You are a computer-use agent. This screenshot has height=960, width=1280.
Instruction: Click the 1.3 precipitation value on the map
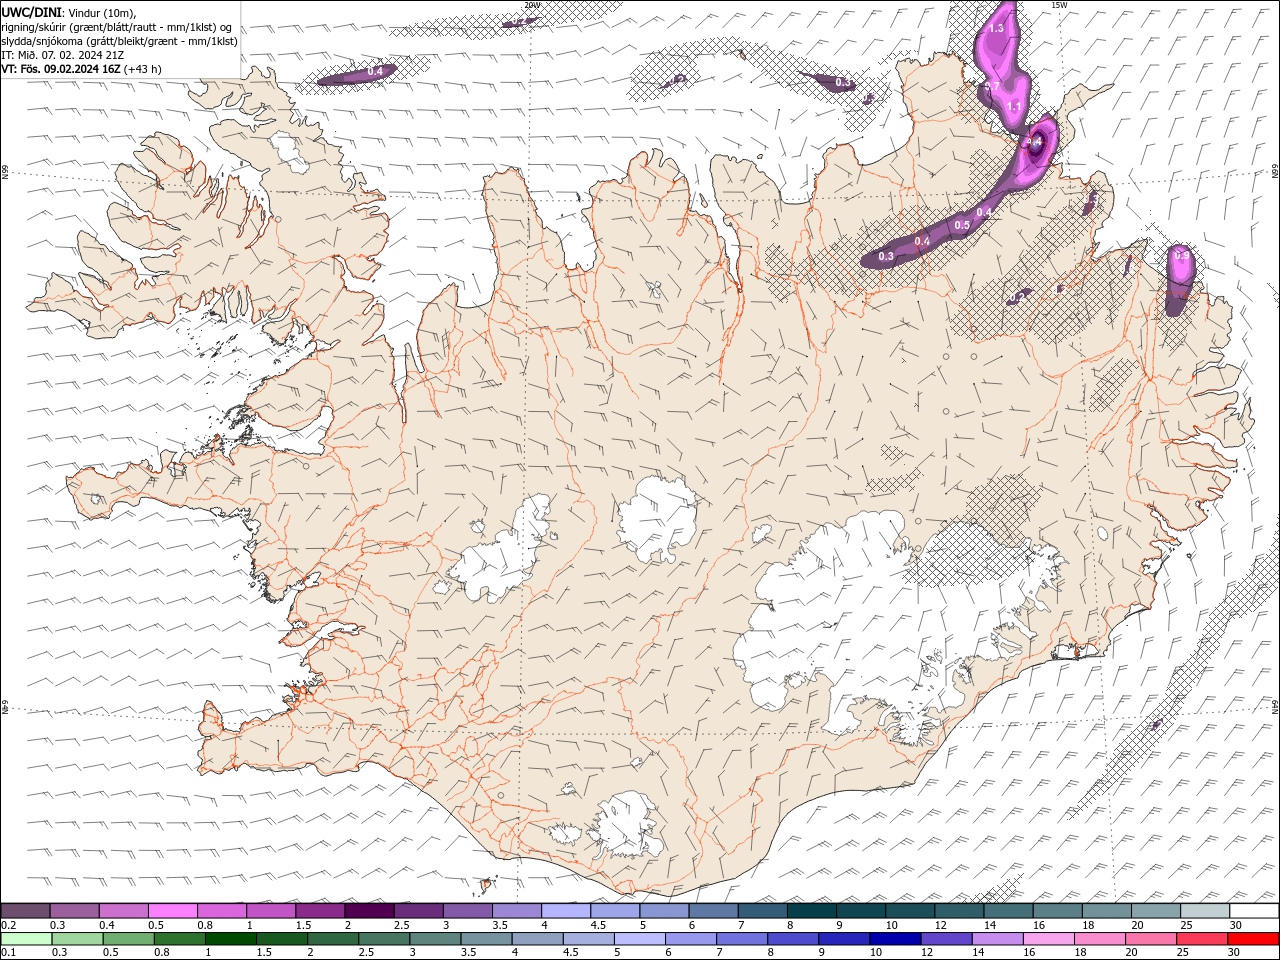pyautogui.click(x=996, y=29)
